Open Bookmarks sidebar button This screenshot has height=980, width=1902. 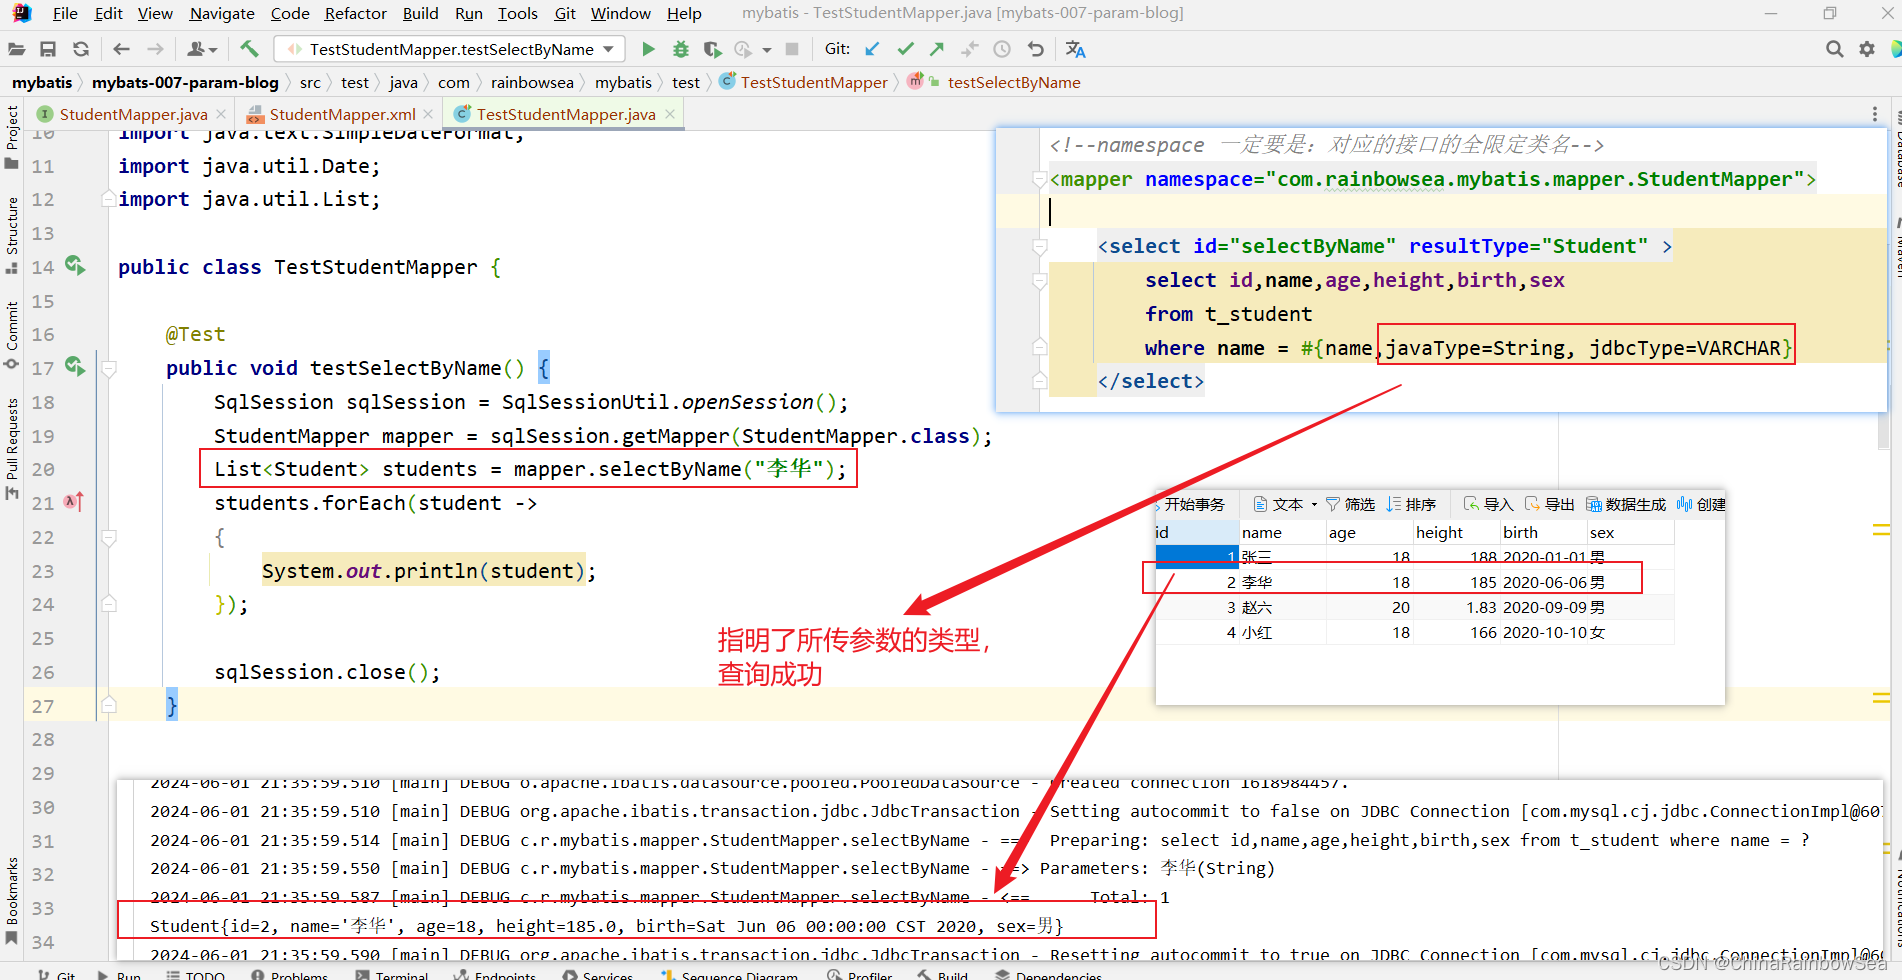pyautogui.click(x=12, y=900)
